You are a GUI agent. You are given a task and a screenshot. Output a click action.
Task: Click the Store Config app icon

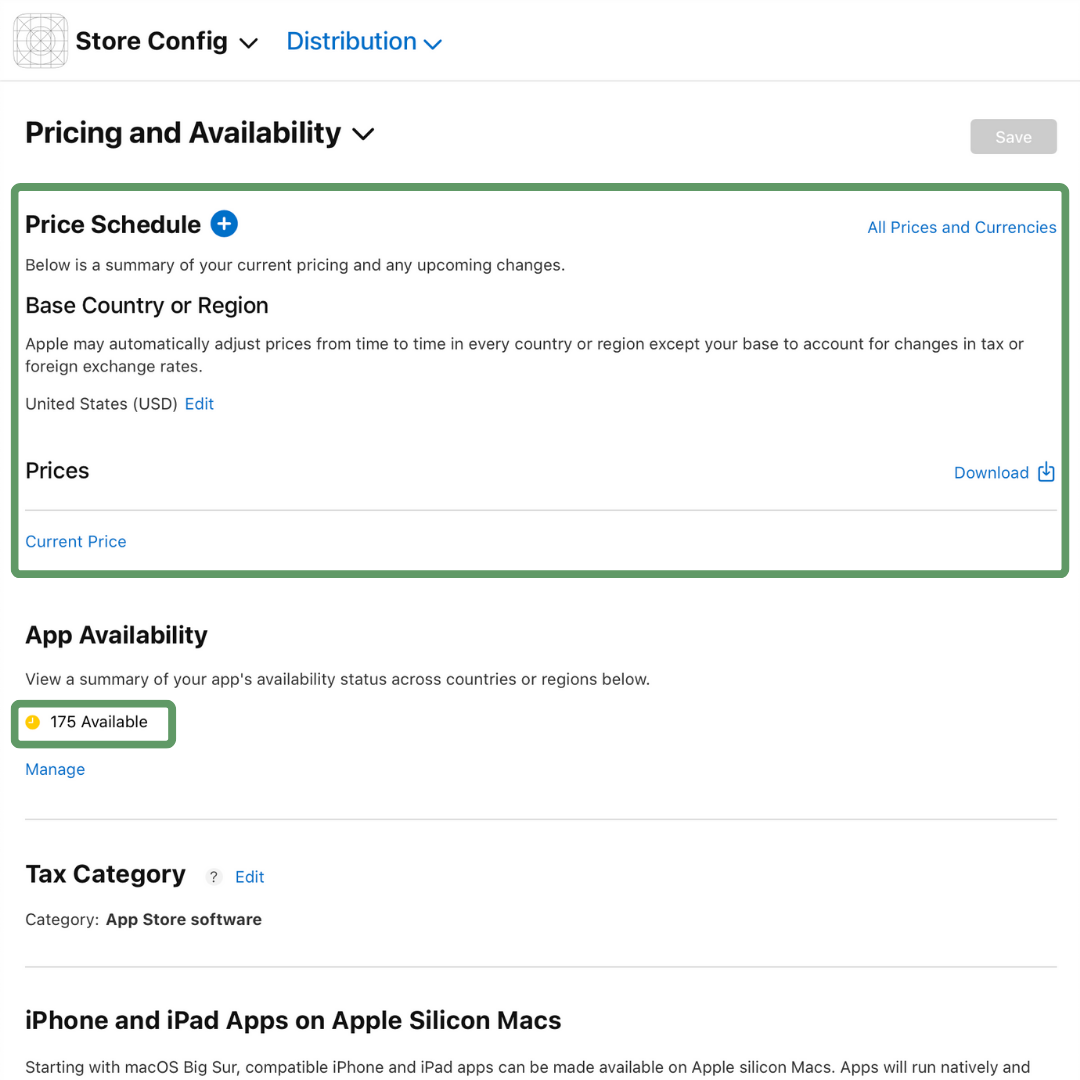(x=40, y=40)
